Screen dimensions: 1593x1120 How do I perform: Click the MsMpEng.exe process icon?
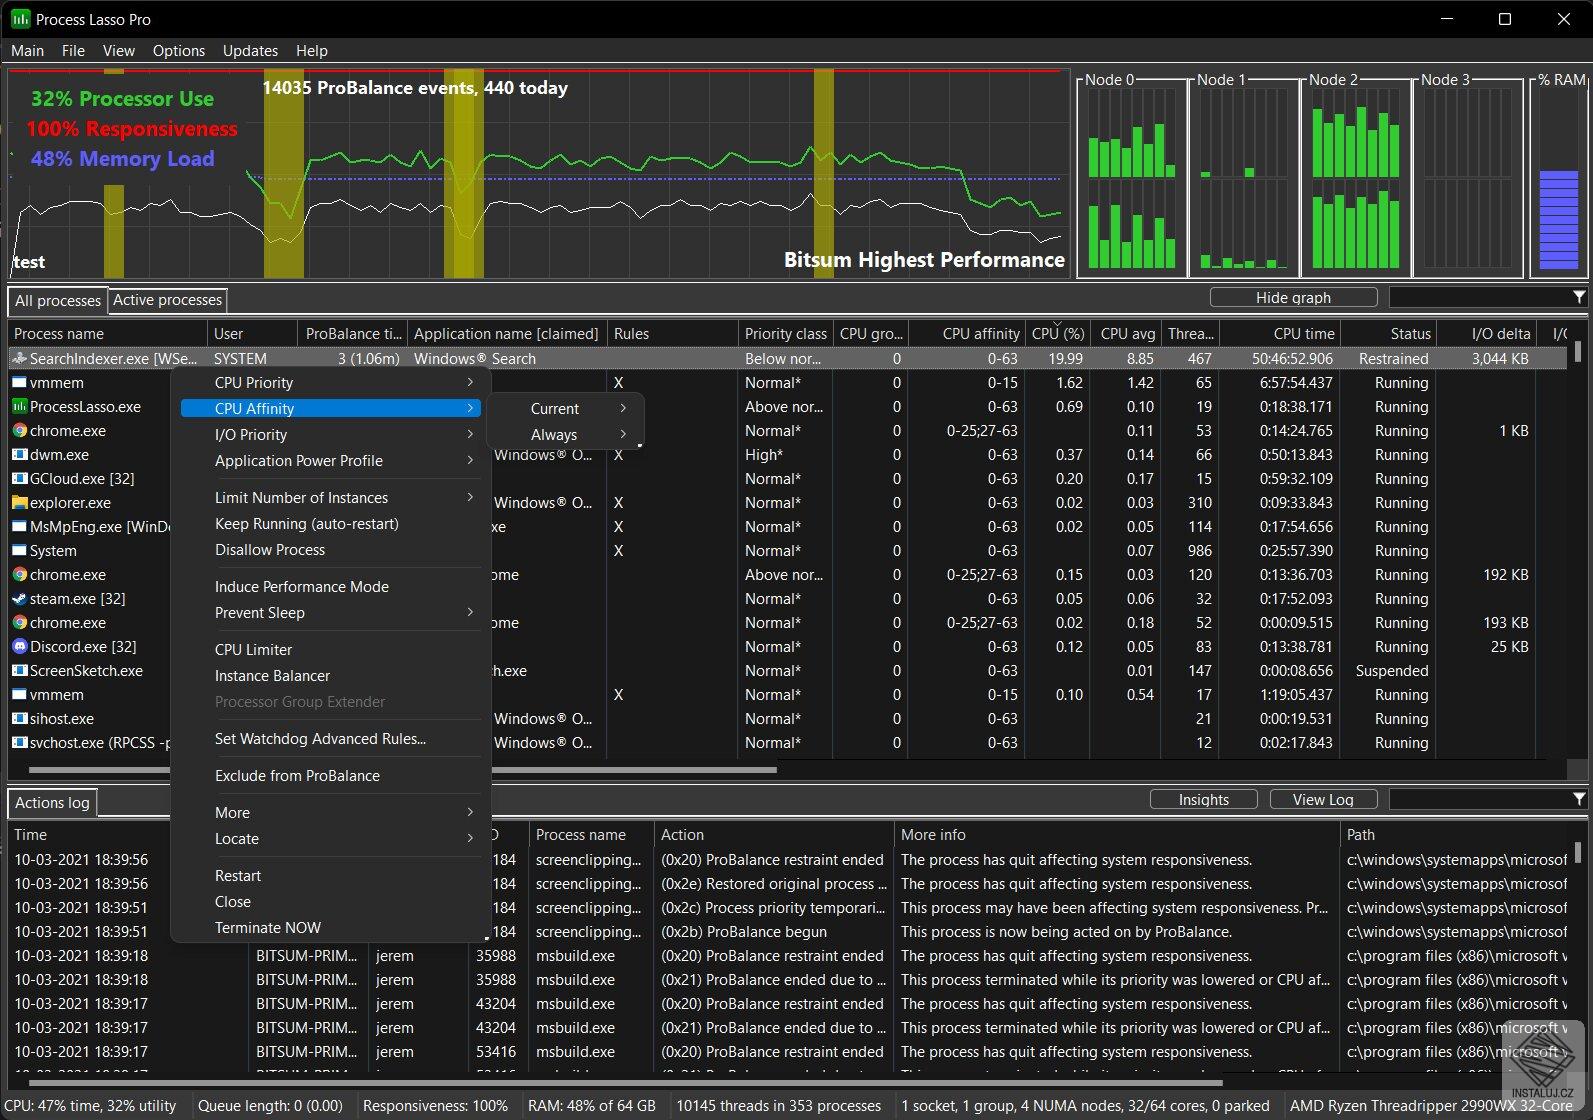point(19,526)
